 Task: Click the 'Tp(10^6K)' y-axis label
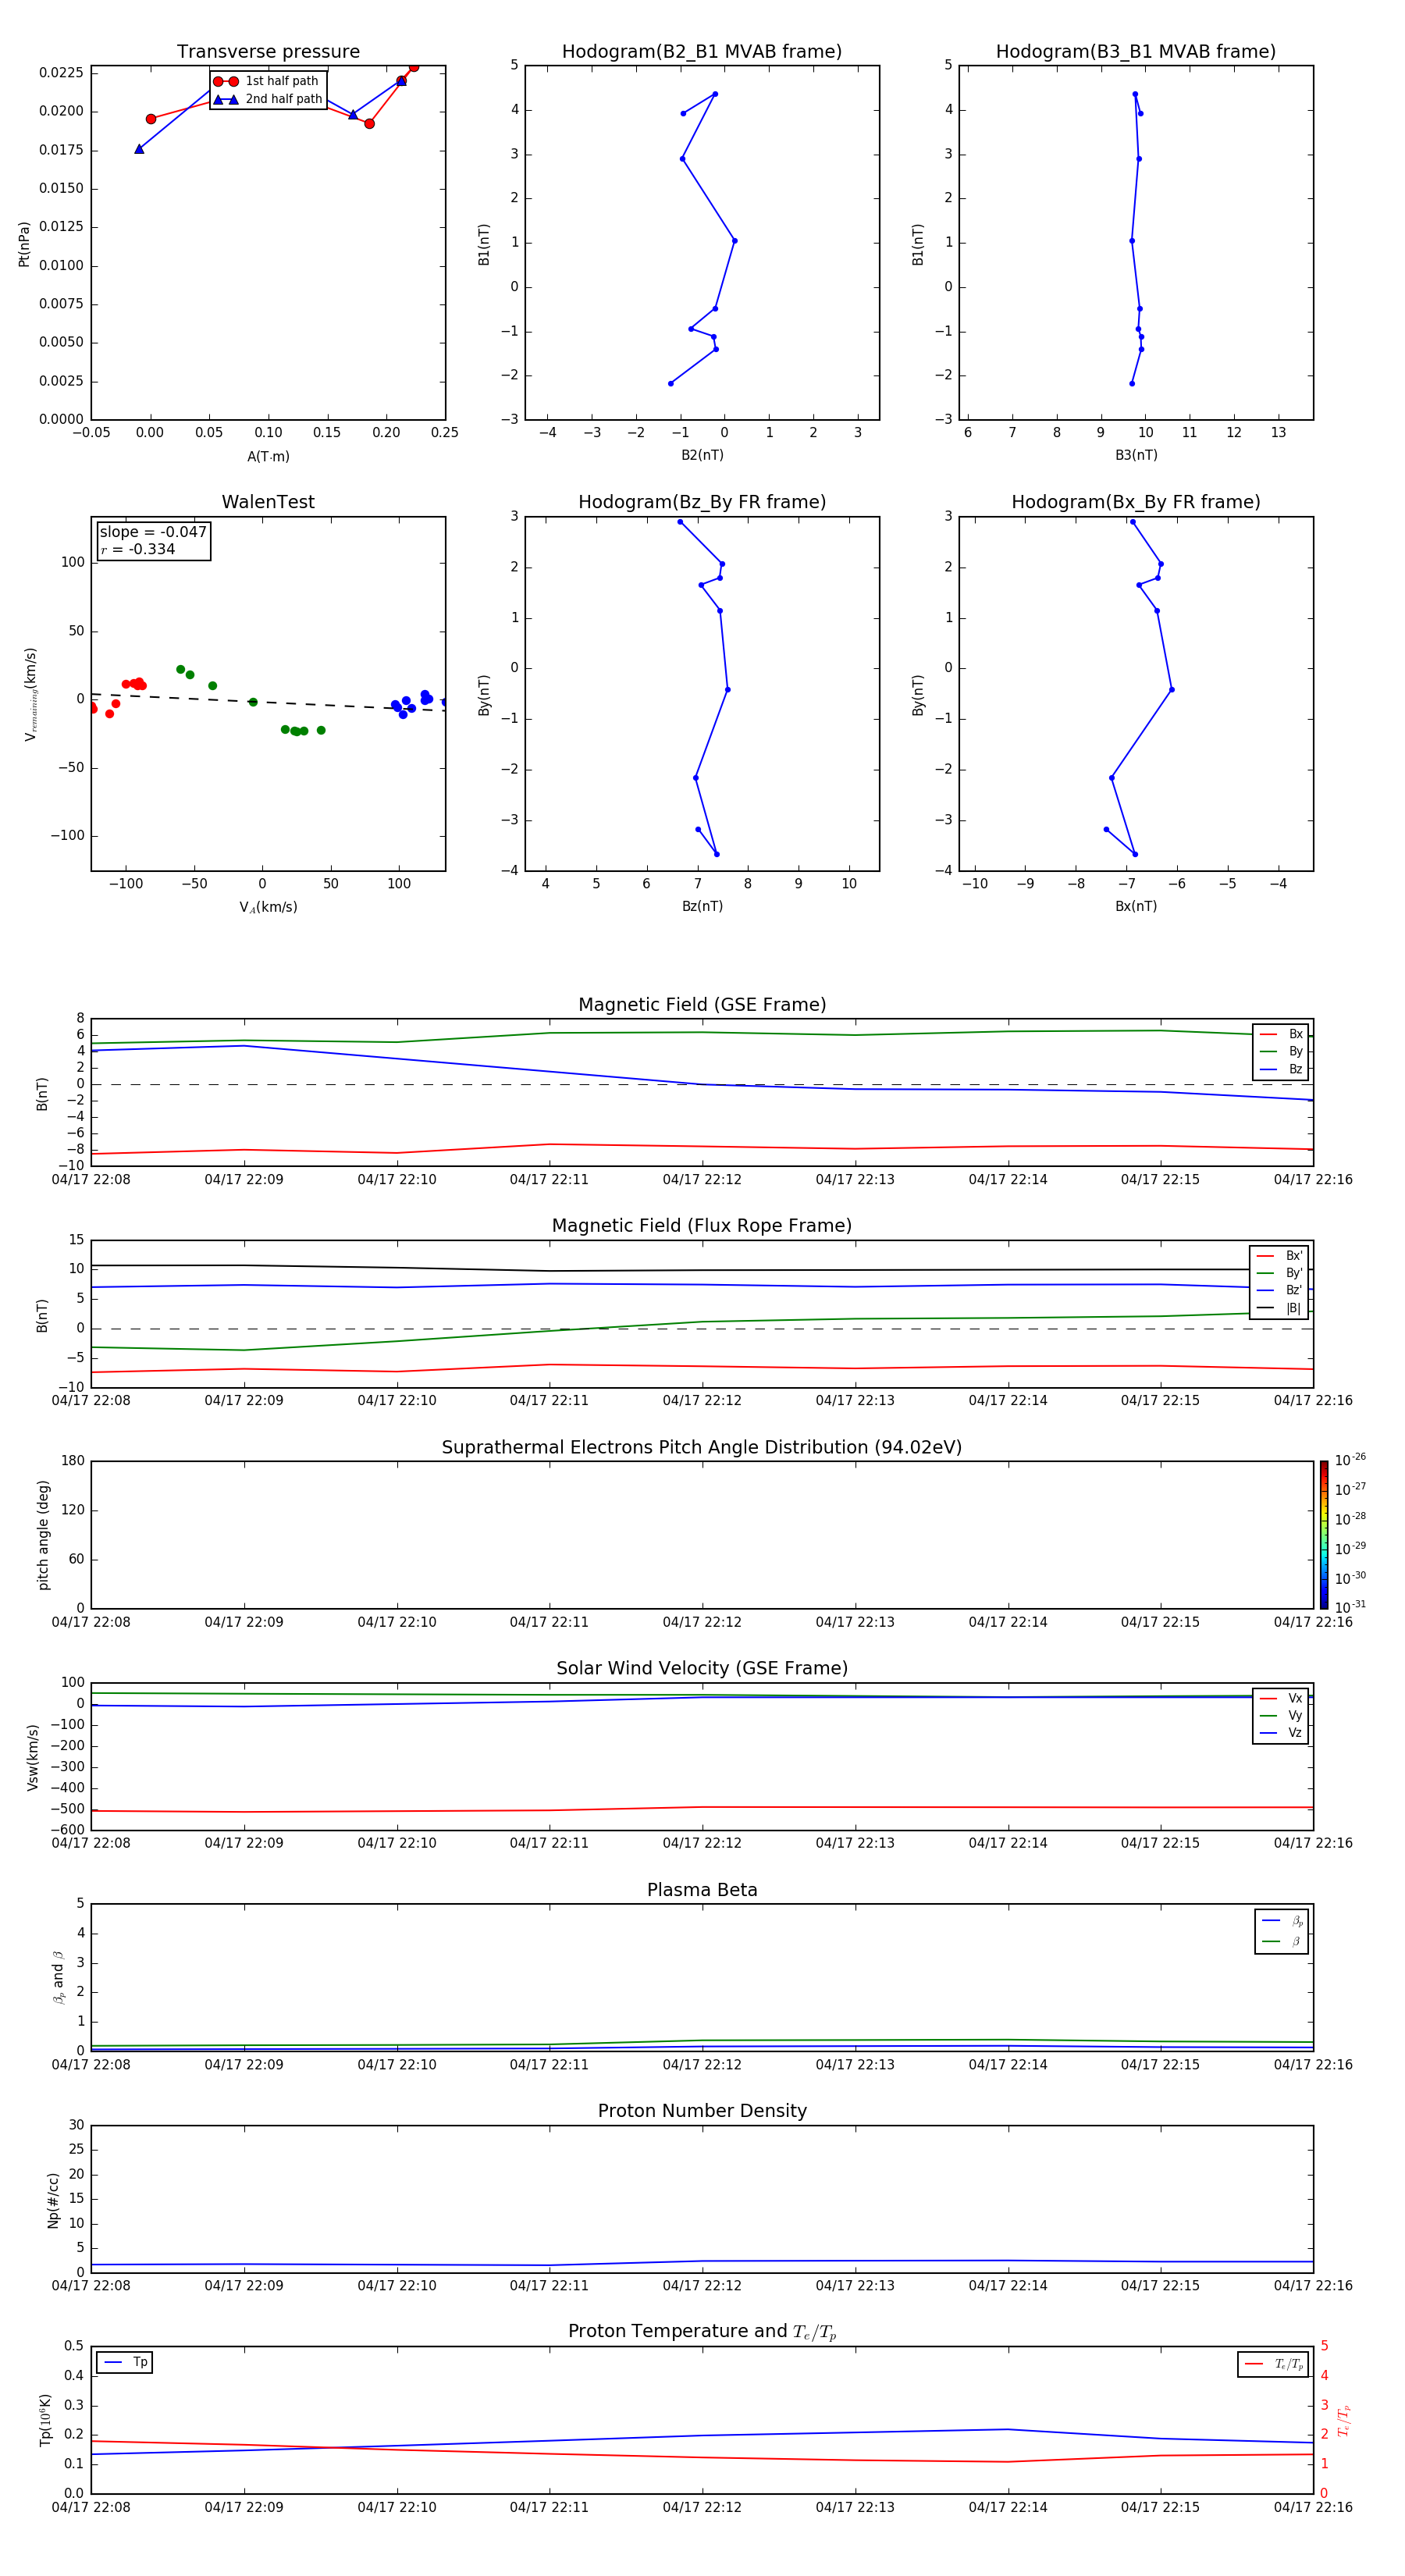pyautogui.click(x=46, y=2420)
